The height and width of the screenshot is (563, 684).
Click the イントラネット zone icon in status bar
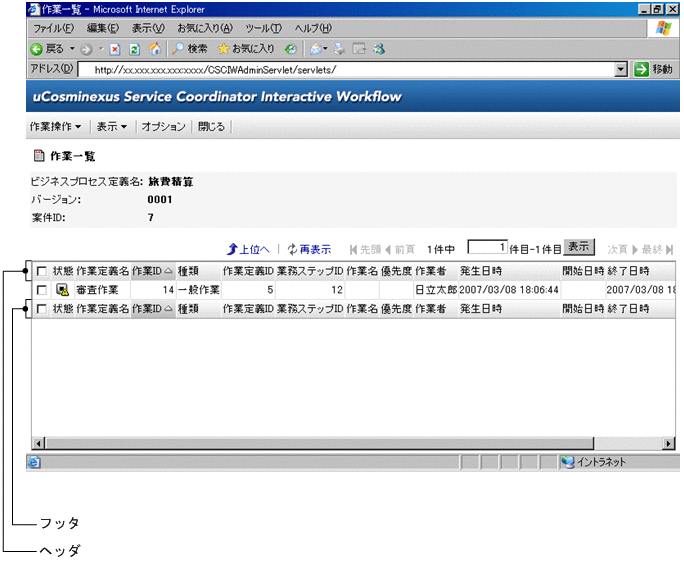[x=568, y=462]
